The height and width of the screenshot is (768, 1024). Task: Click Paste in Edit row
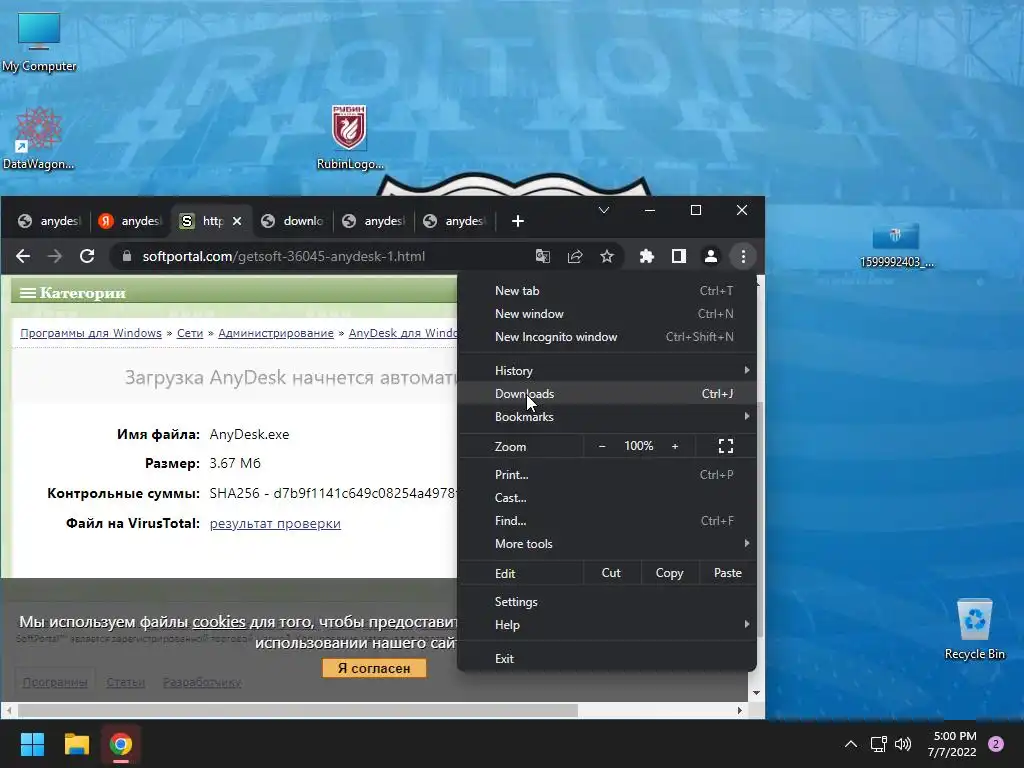coord(728,573)
